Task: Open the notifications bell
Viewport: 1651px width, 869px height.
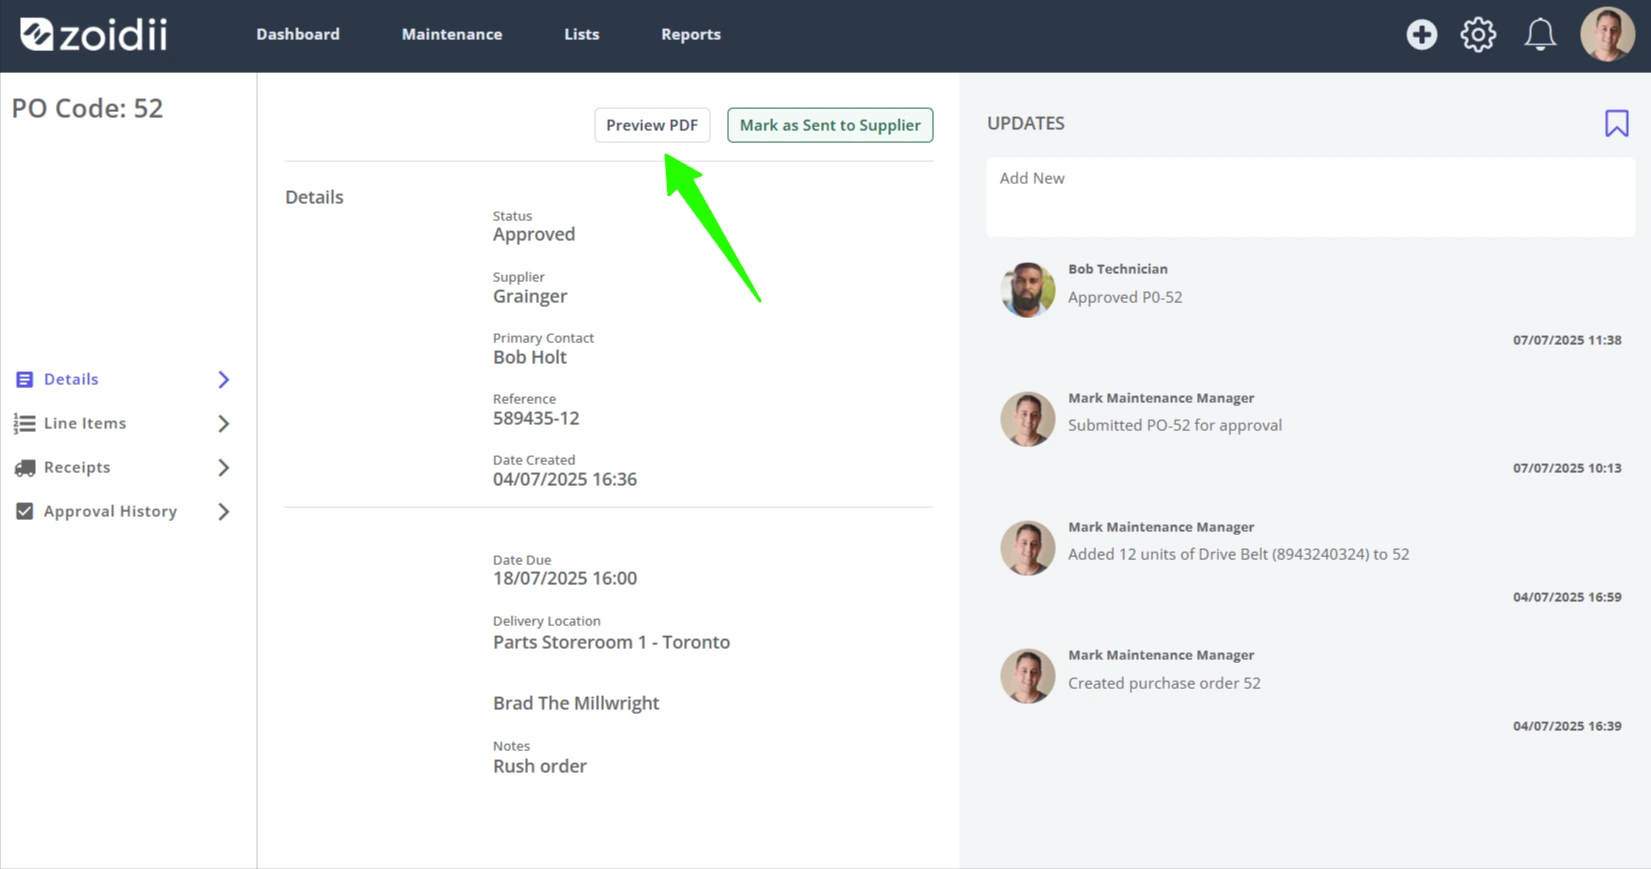Action: point(1540,35)
